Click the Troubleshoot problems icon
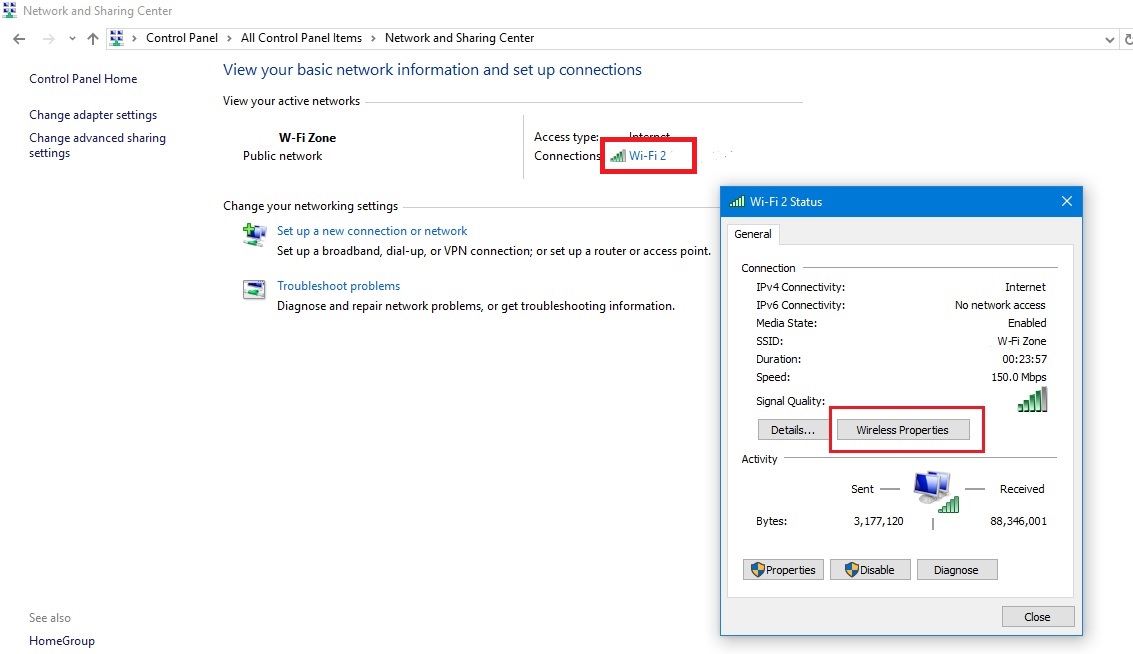This screenshot has width=1133, height=654. (x=254, y=290)
